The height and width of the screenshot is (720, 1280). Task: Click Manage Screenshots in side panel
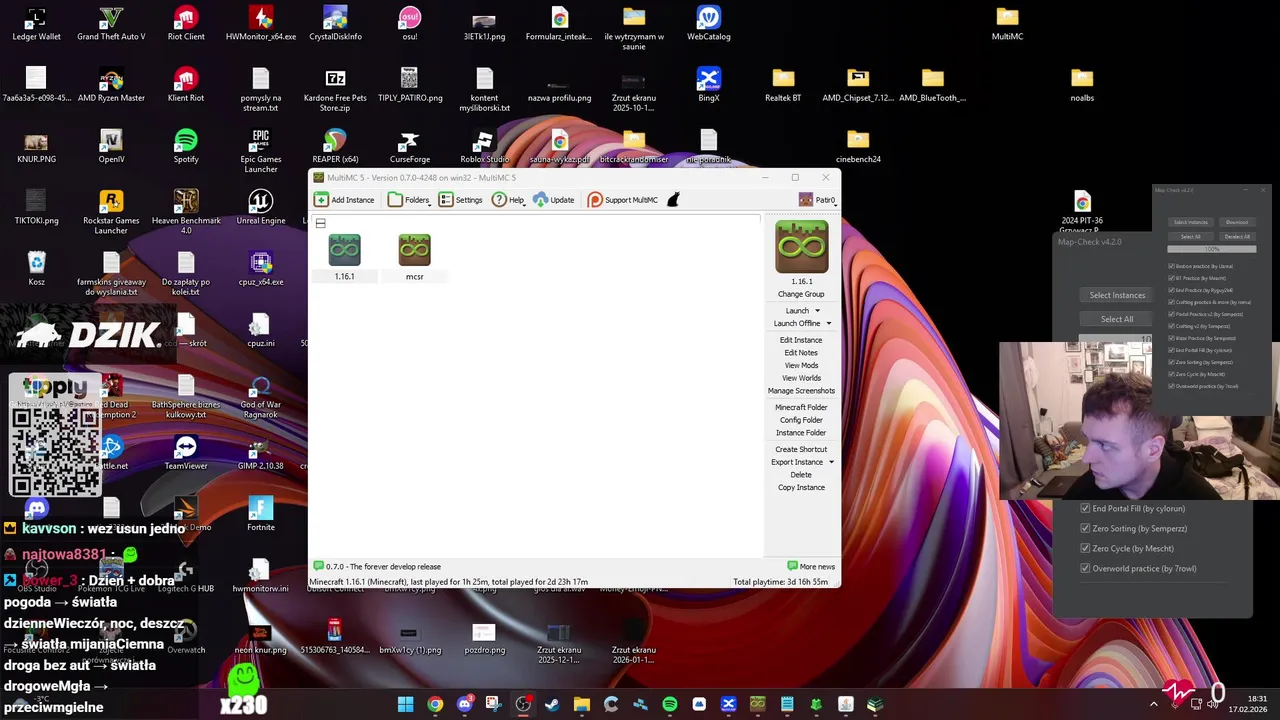(801, 391)
